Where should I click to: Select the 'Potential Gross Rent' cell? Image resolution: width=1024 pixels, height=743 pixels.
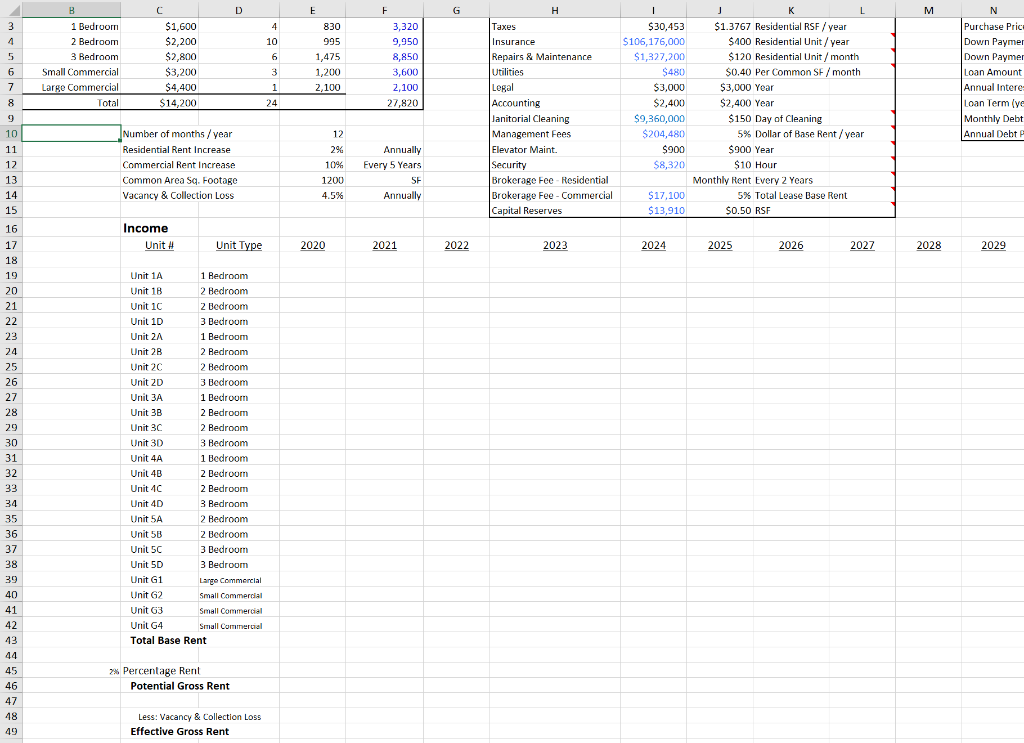180,686
